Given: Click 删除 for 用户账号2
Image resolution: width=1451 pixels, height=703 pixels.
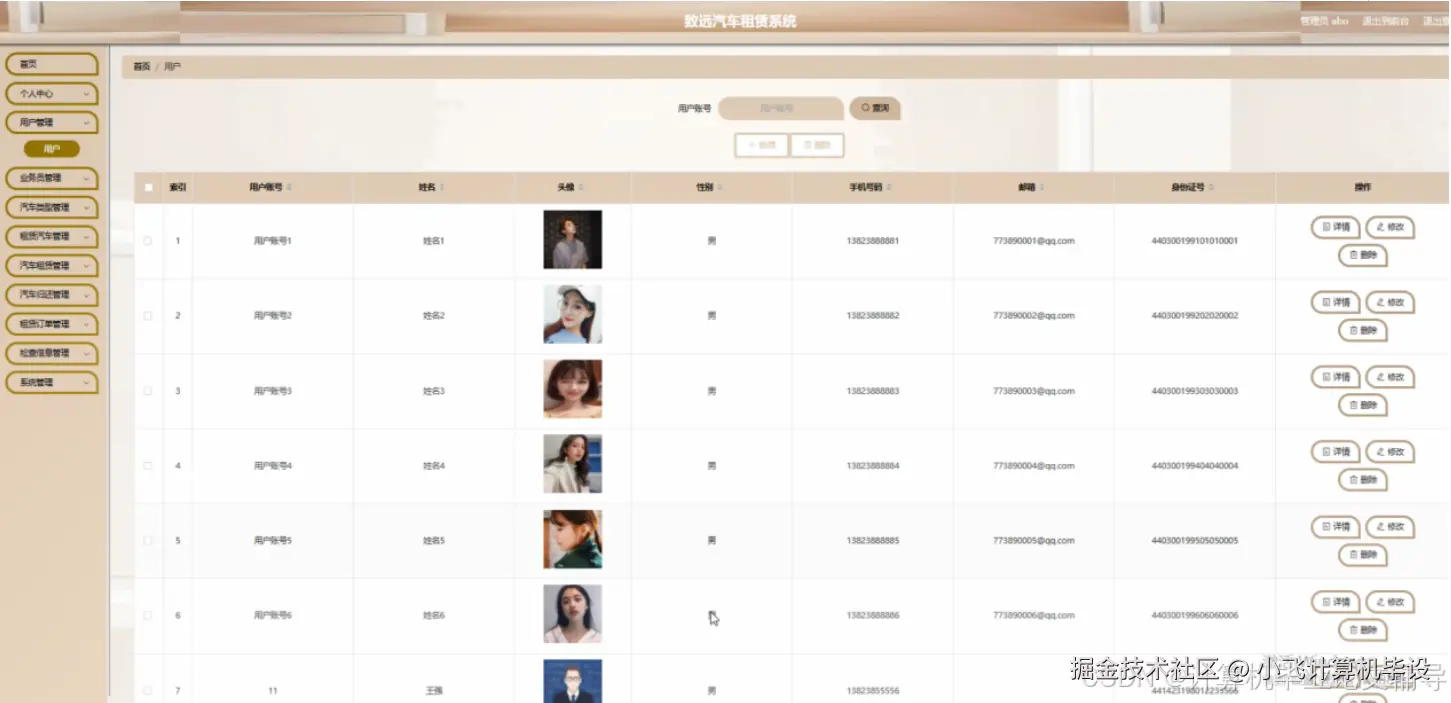Looking at the screenshot, I should click(x=1363, y=330).
